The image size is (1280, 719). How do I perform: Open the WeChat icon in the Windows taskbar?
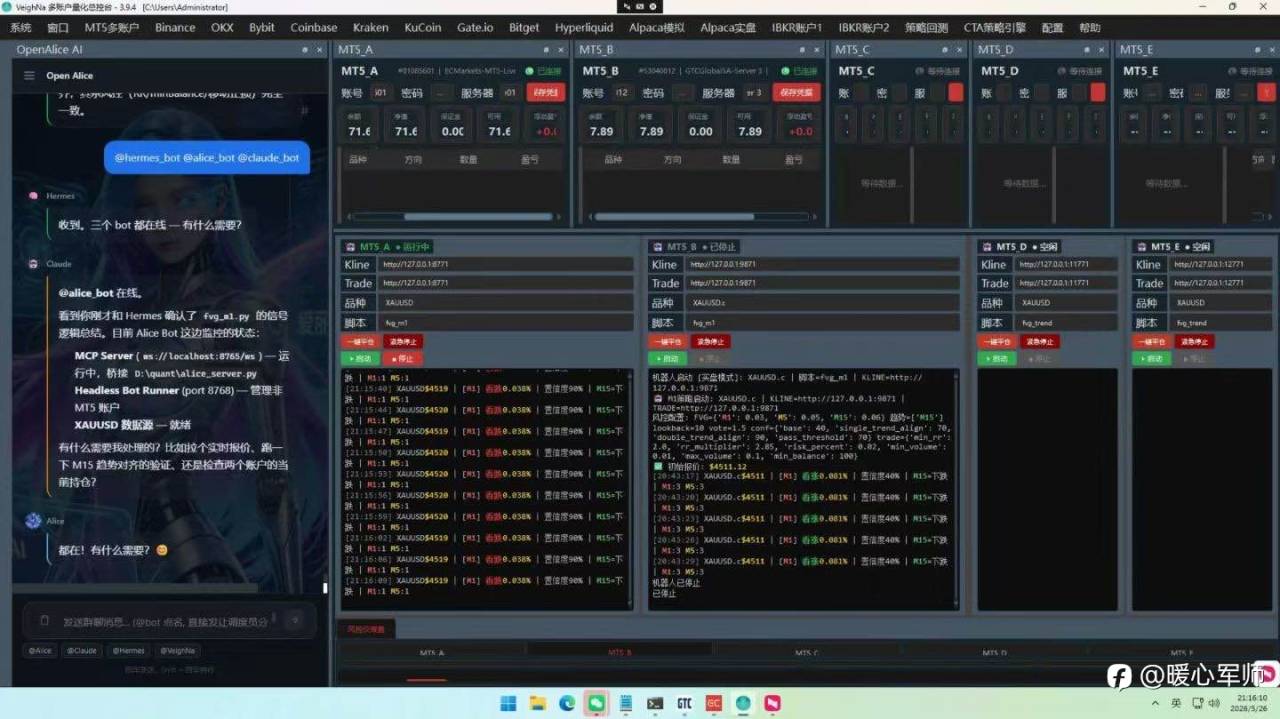(x=596, y=703)
